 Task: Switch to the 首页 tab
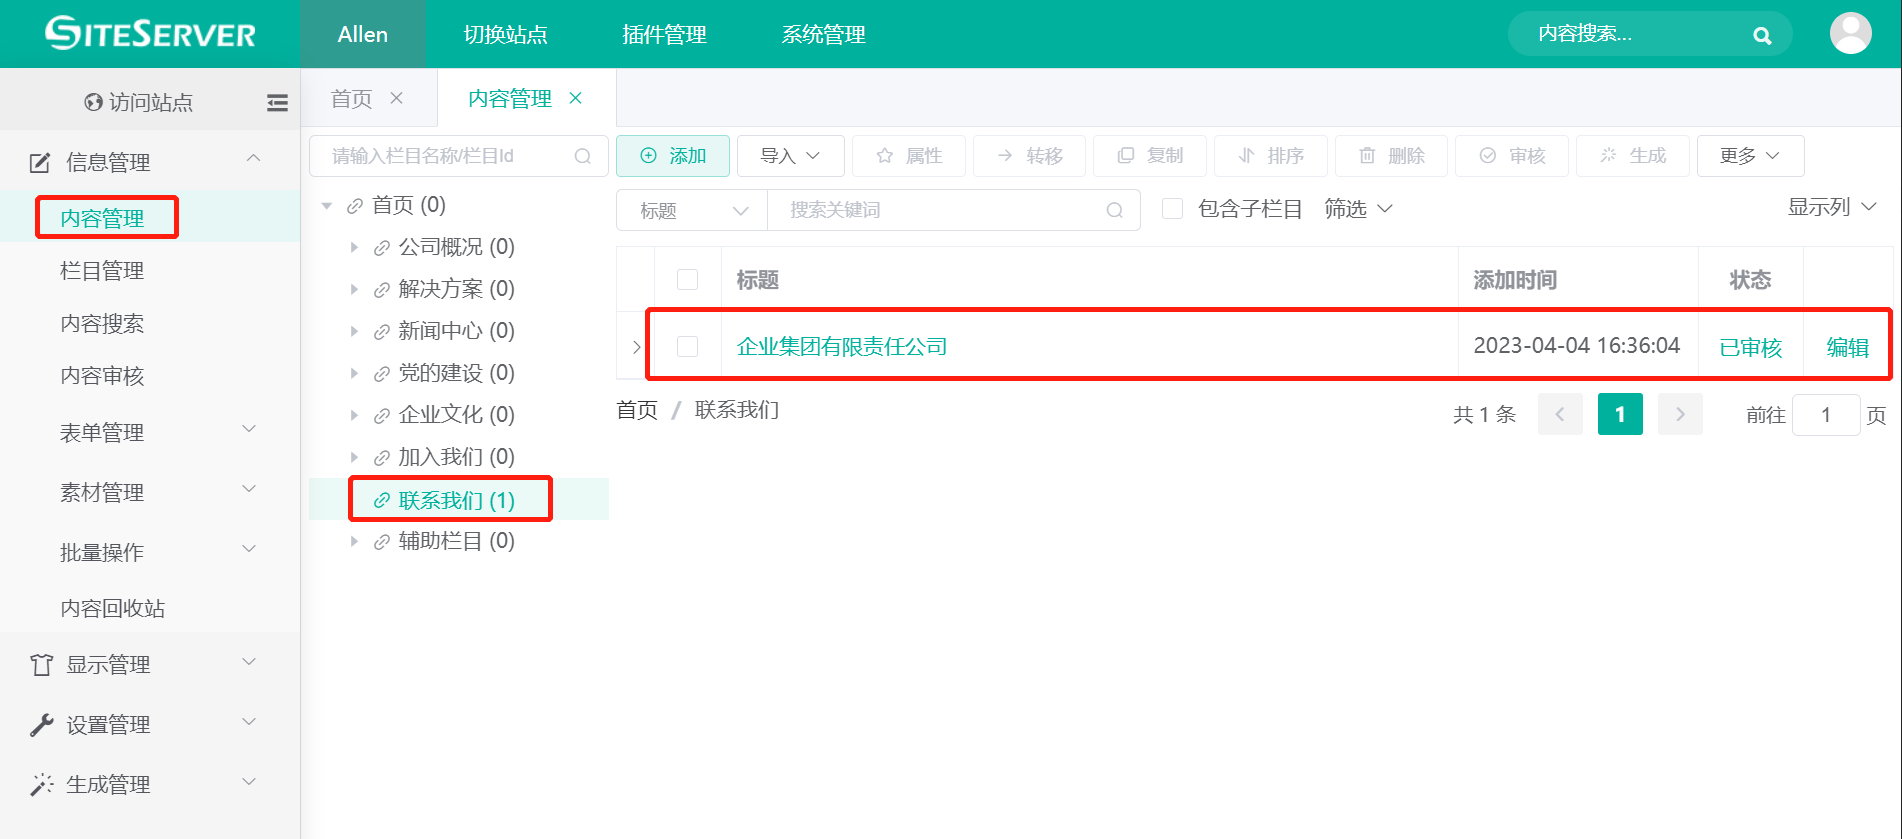(352, 98)
